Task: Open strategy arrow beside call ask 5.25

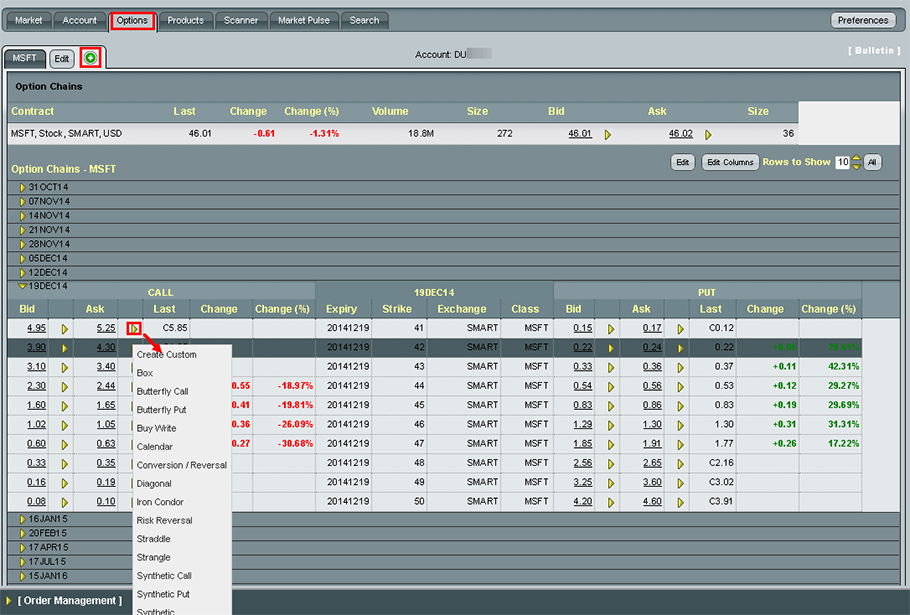Action: (134, 328)
